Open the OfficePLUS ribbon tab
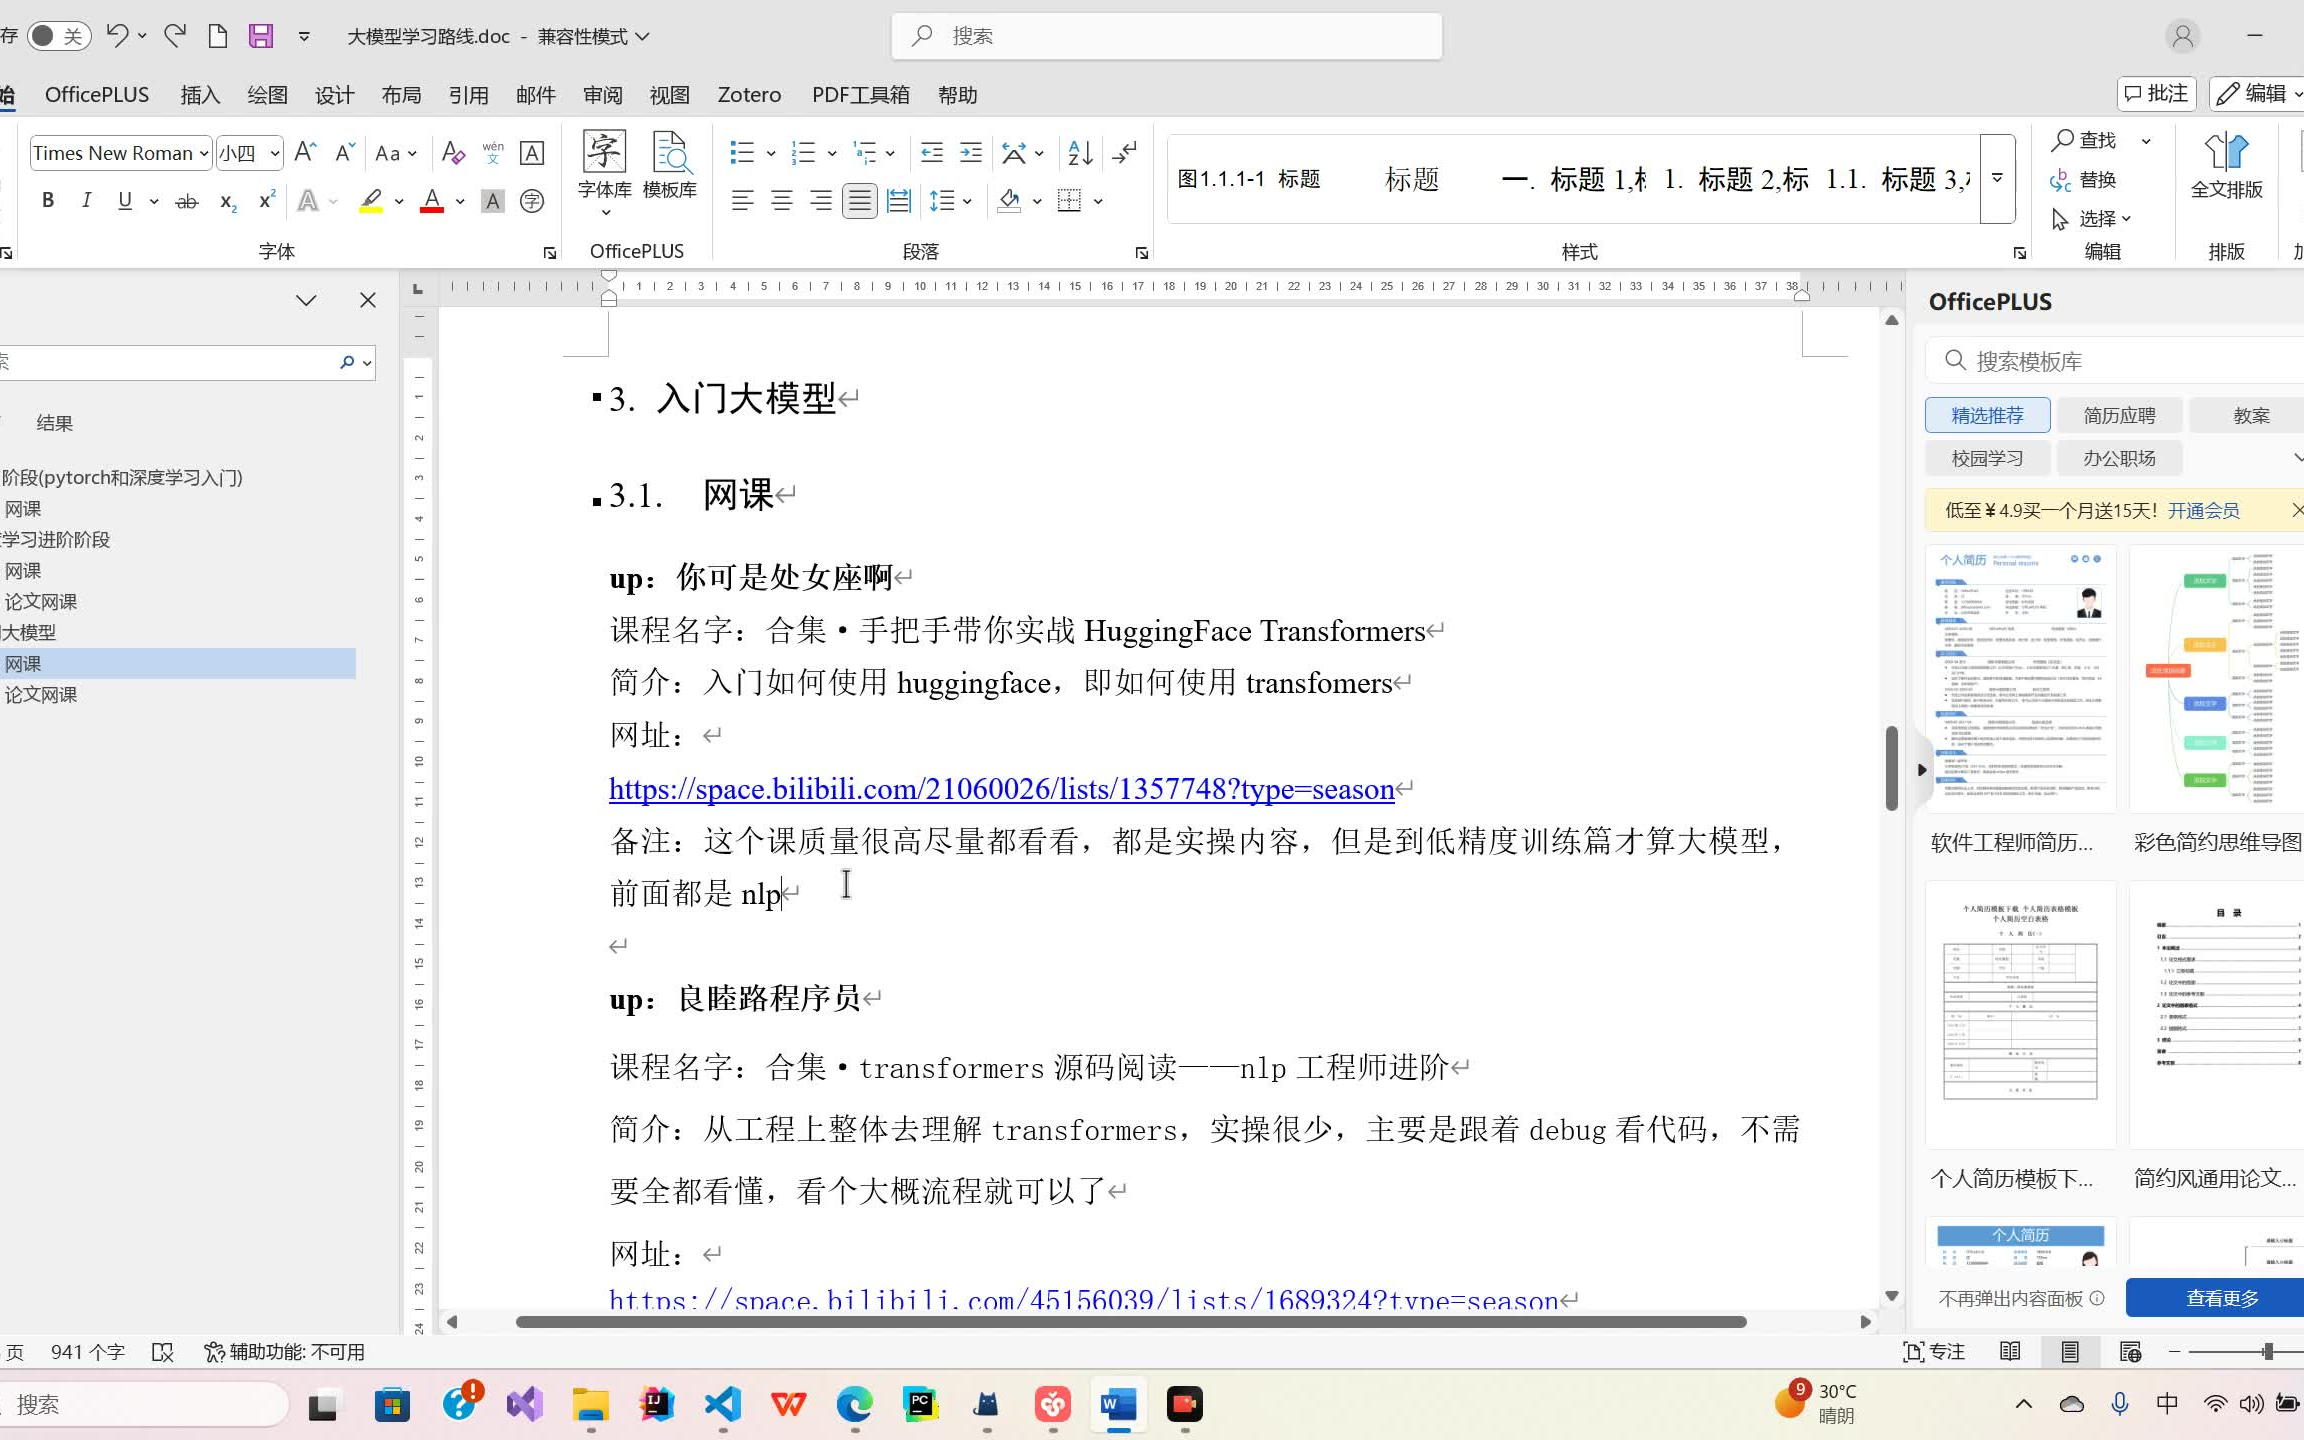2304x1440 pixels. pyautogui.click(x=97, y=94)
